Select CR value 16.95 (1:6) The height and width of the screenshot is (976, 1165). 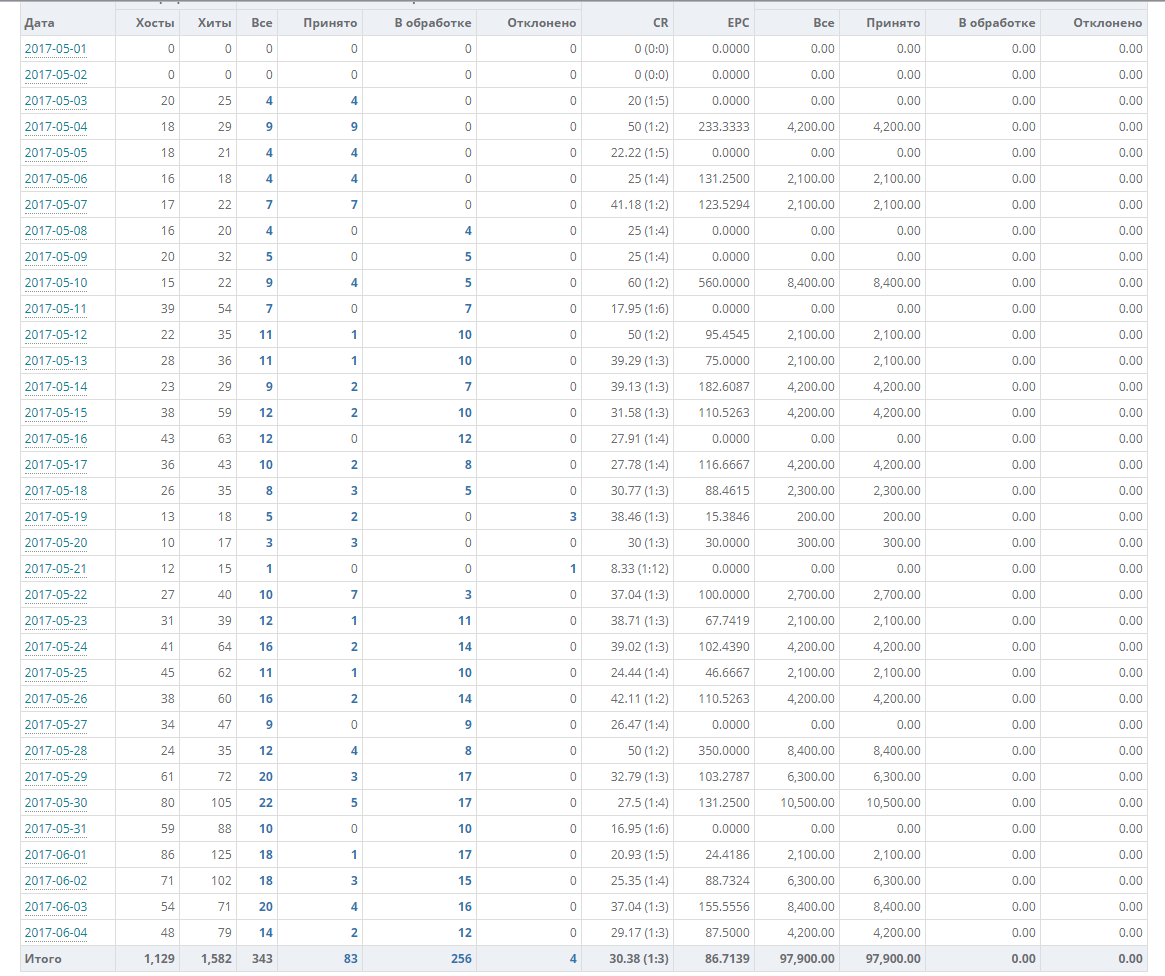pyautogui.click(x=640, y=829)
